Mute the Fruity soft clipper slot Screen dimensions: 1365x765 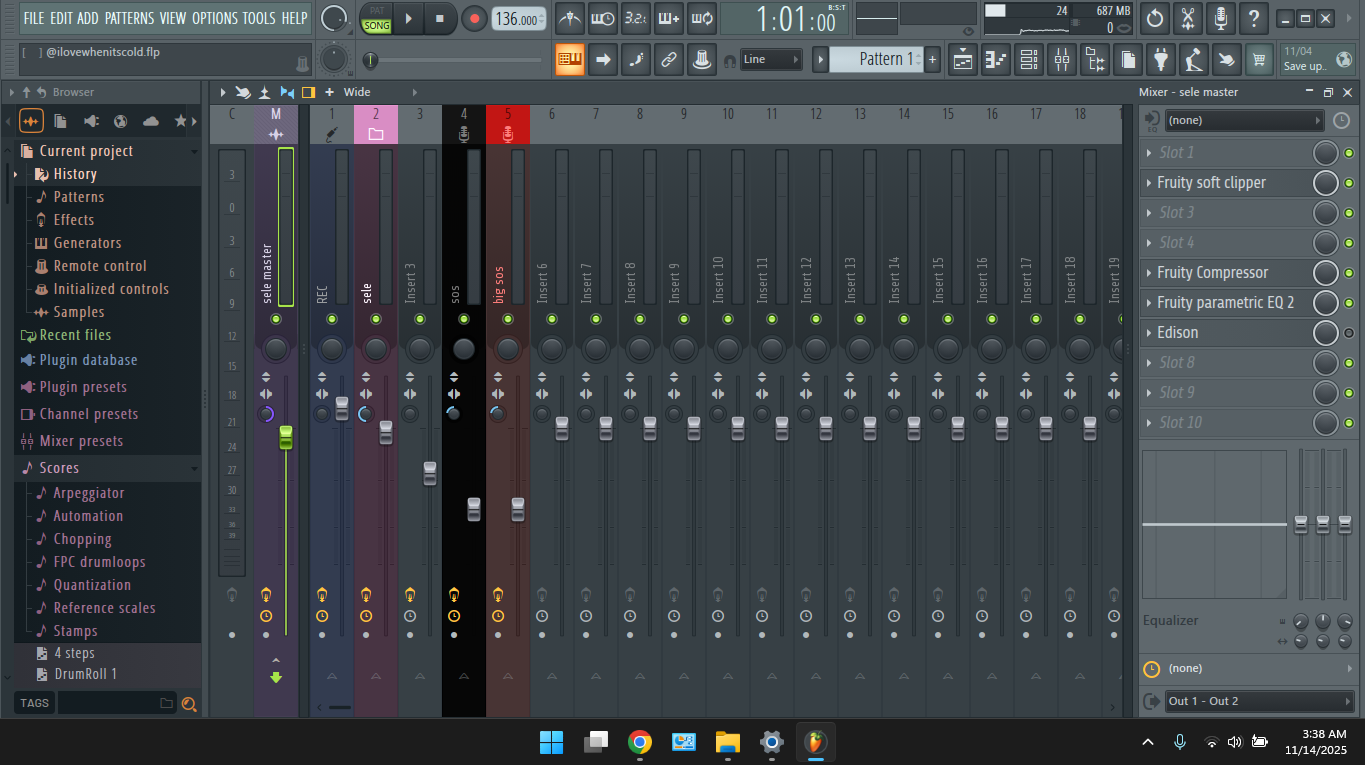[1349, 183]
